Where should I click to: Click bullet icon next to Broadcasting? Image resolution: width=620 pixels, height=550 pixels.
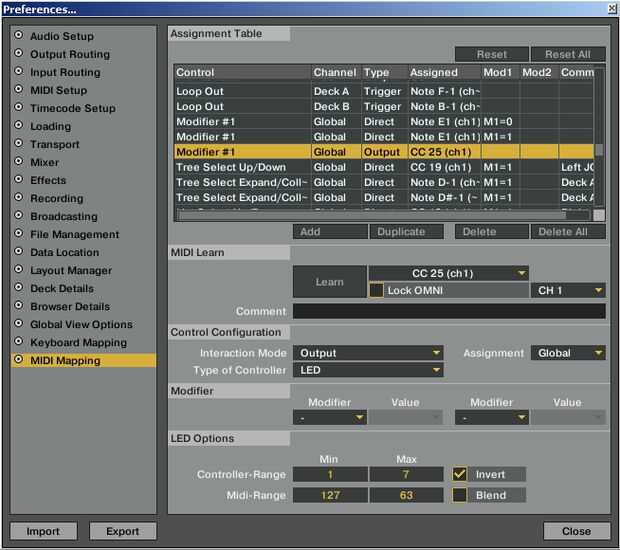18,215
